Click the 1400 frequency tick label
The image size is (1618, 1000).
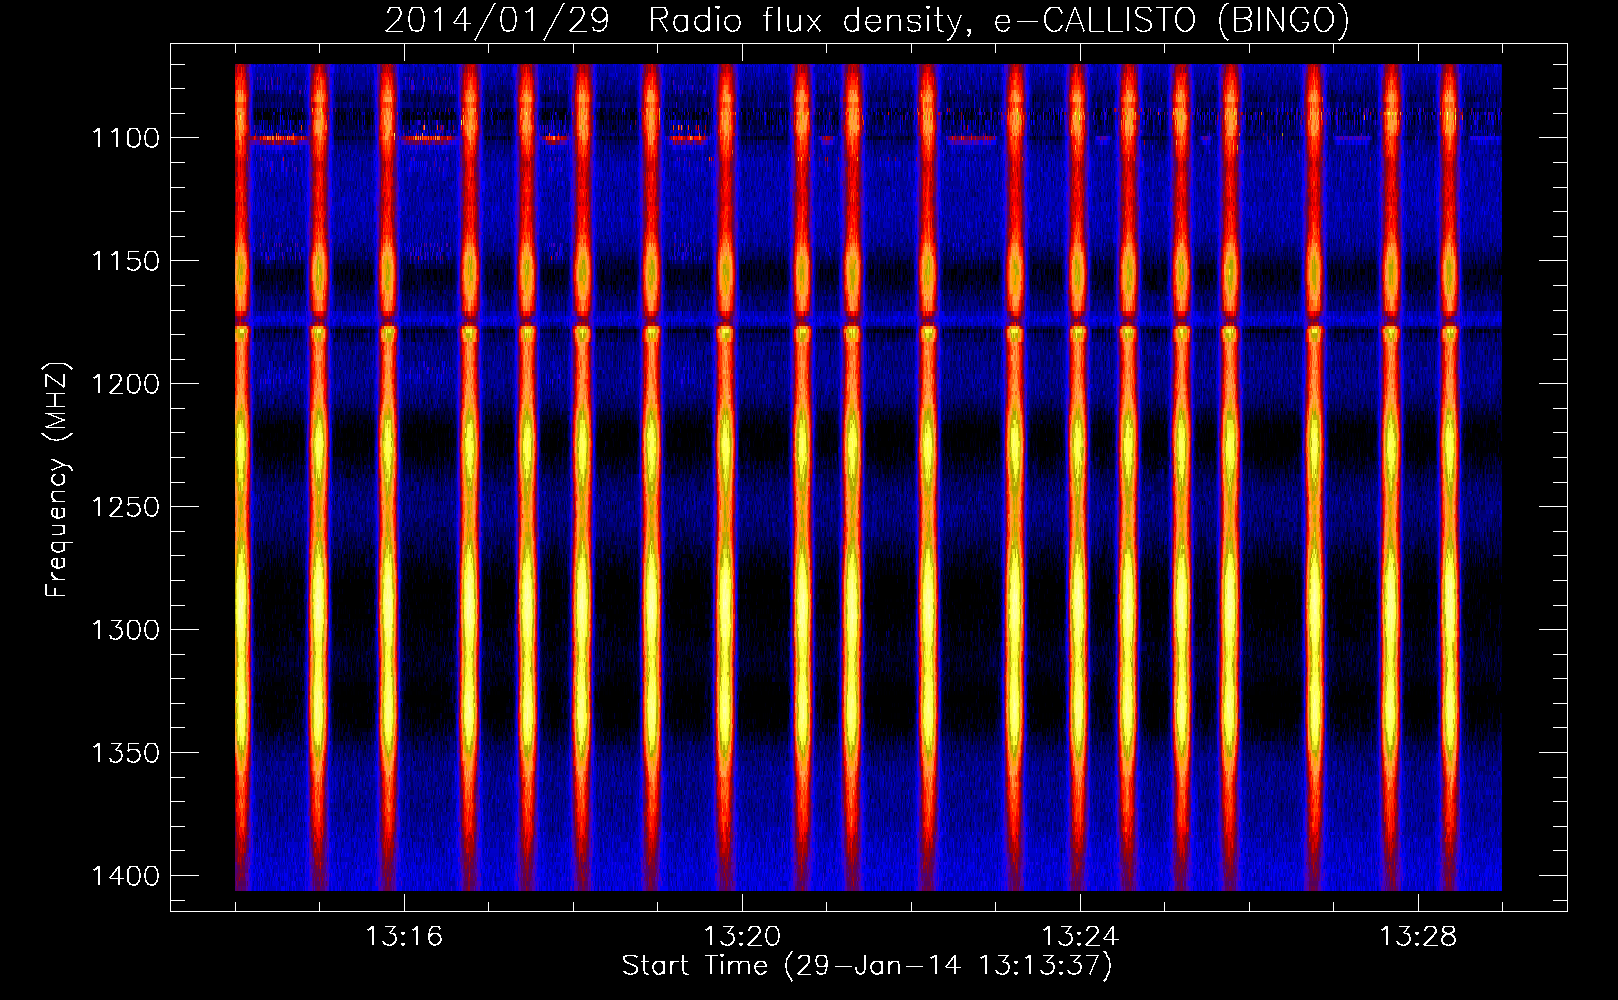pyautogui.click(x=126, y=876)
